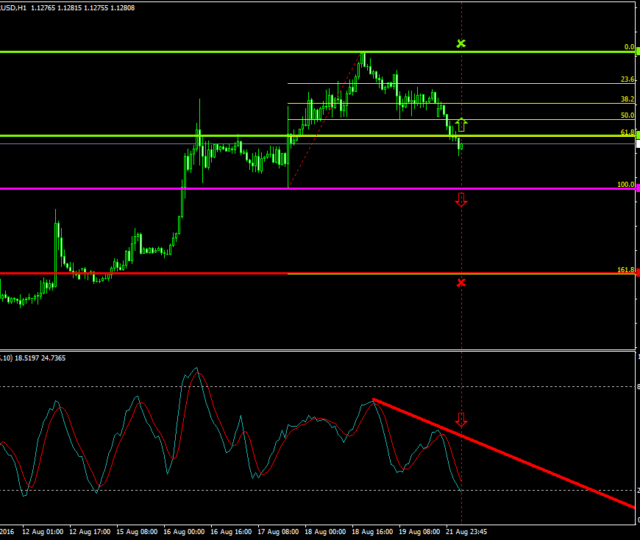Select the red down arrow below the magenta line
This screenshot has width=640, height=540.
coord(461,201)
